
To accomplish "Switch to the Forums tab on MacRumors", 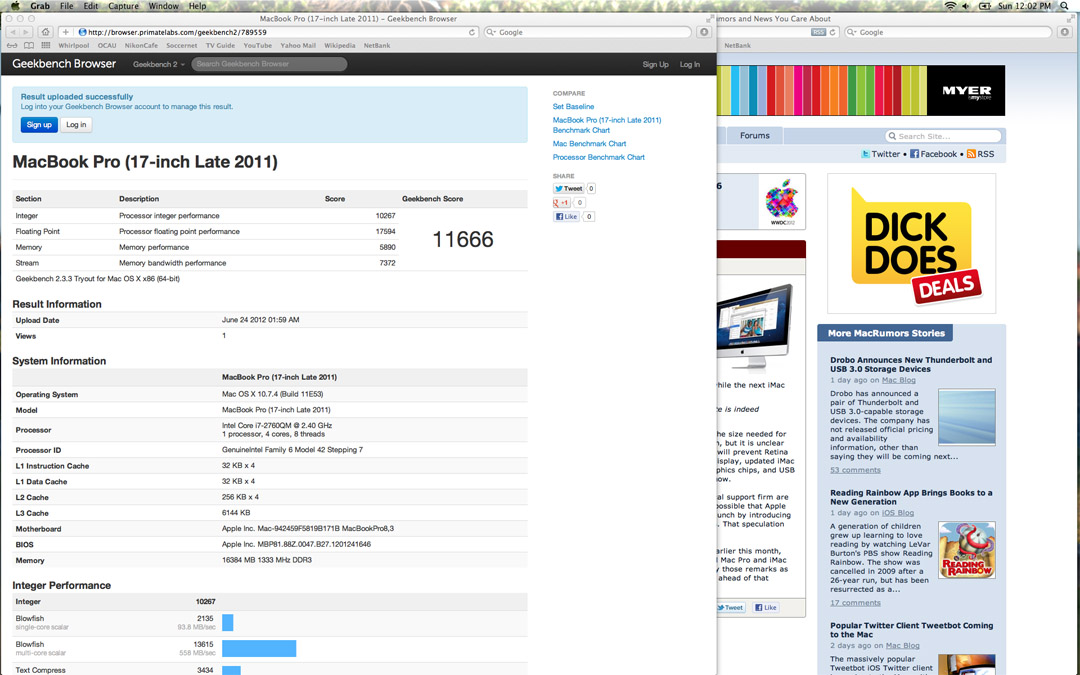I will click(x=754, y=136).
